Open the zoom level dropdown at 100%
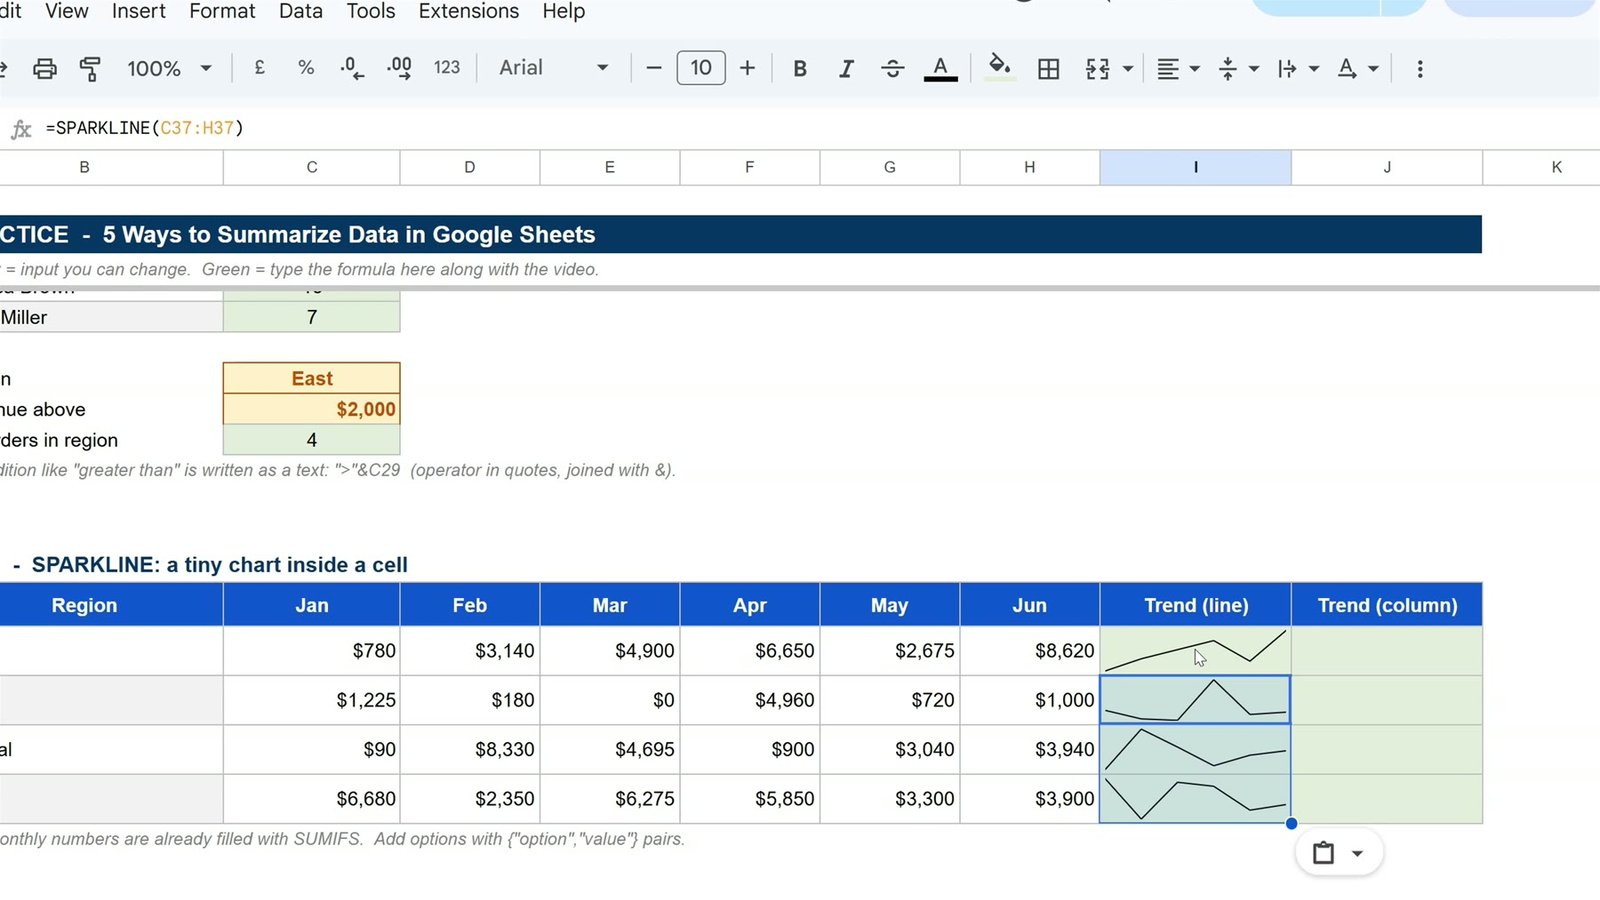This screenshot has width=1600, height=900. (168, 69)
